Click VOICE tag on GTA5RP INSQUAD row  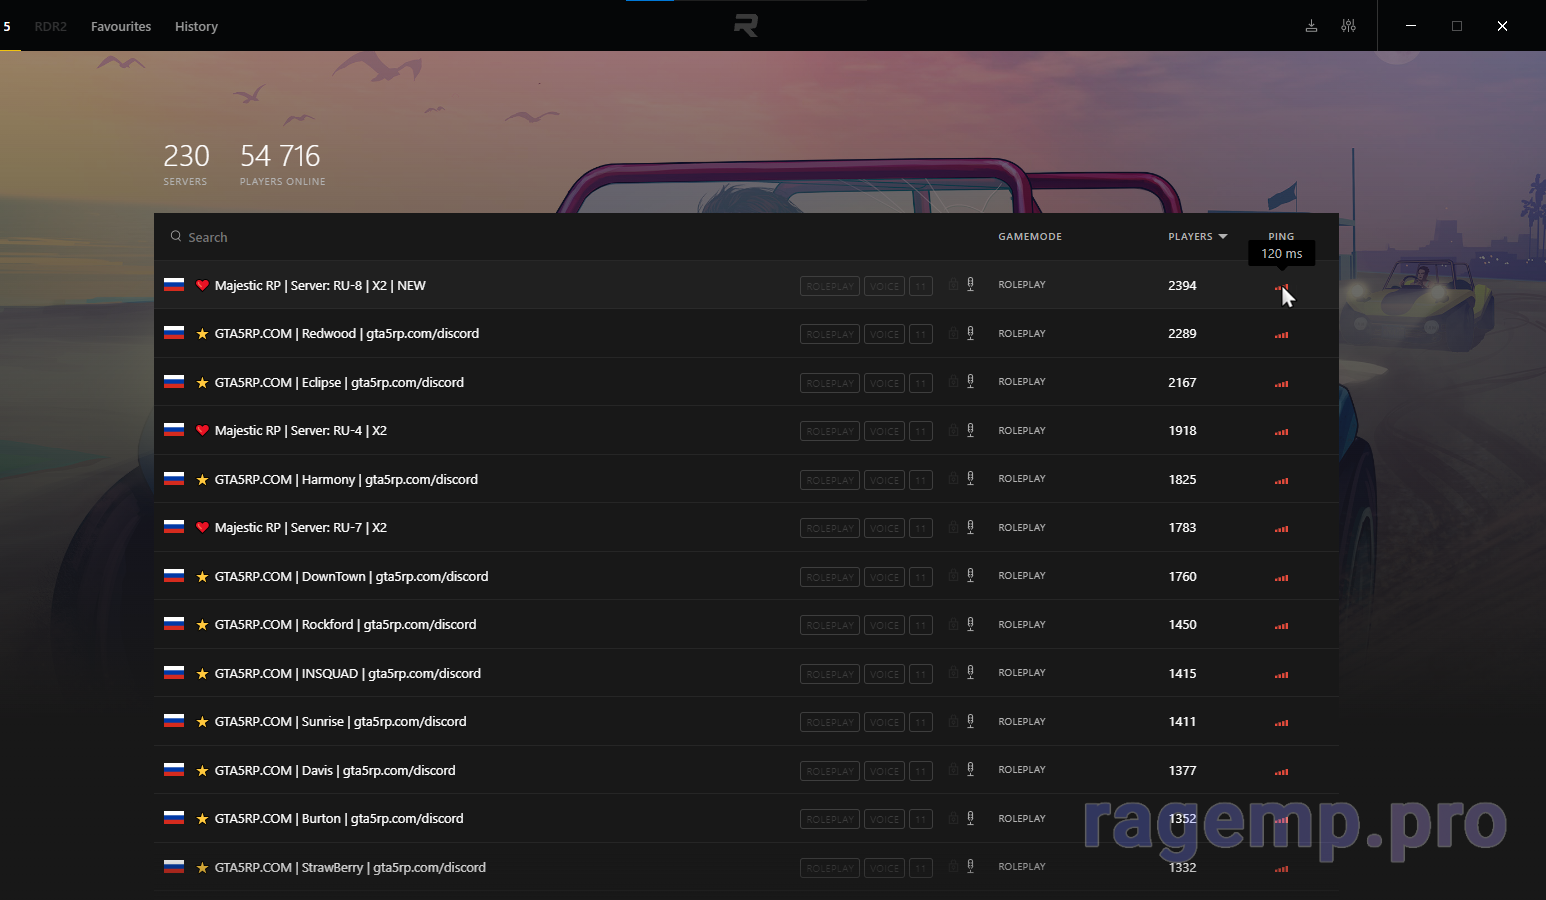tap(884, 674)
